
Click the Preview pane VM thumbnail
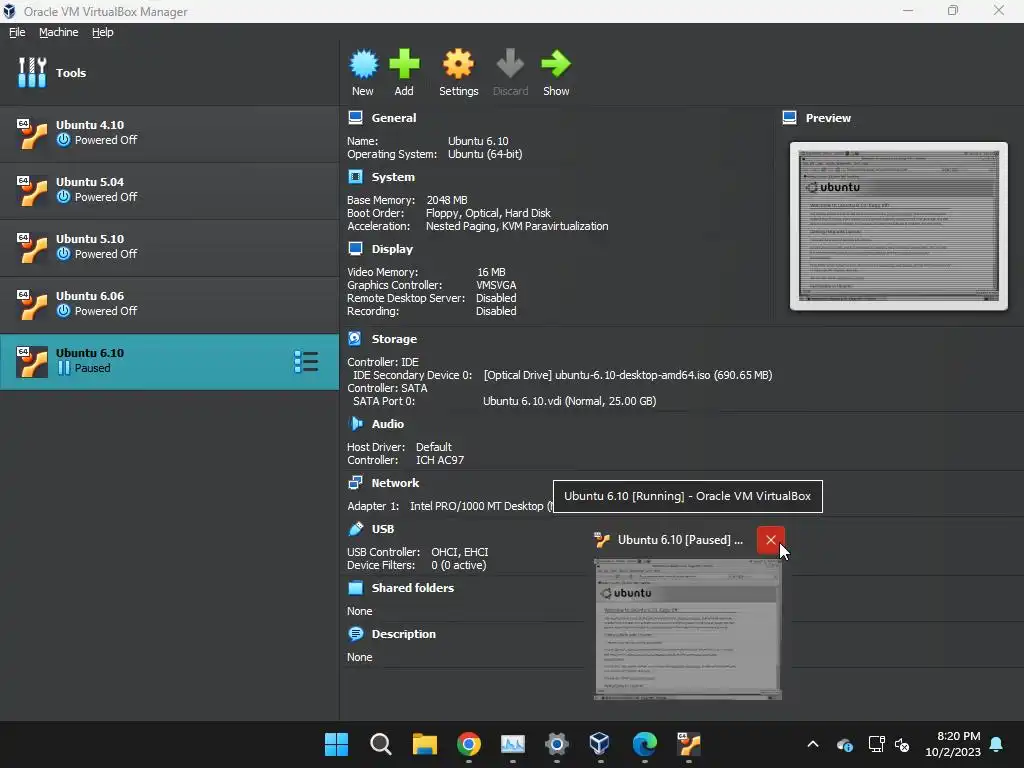(899, 226)
